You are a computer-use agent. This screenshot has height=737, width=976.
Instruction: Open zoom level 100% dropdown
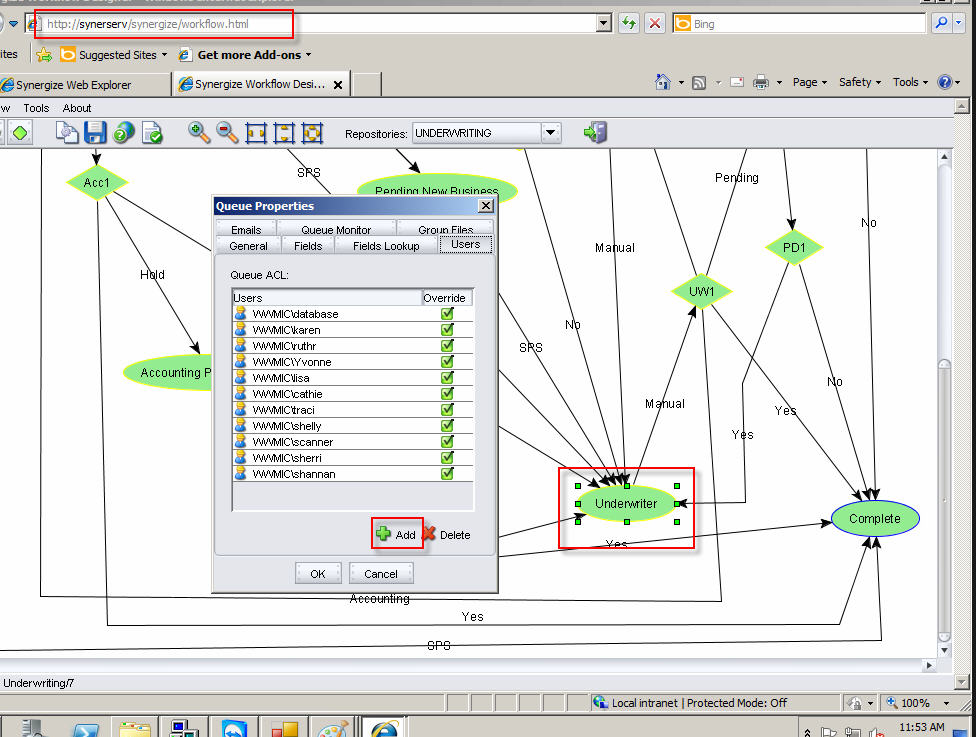click(946, 703)
